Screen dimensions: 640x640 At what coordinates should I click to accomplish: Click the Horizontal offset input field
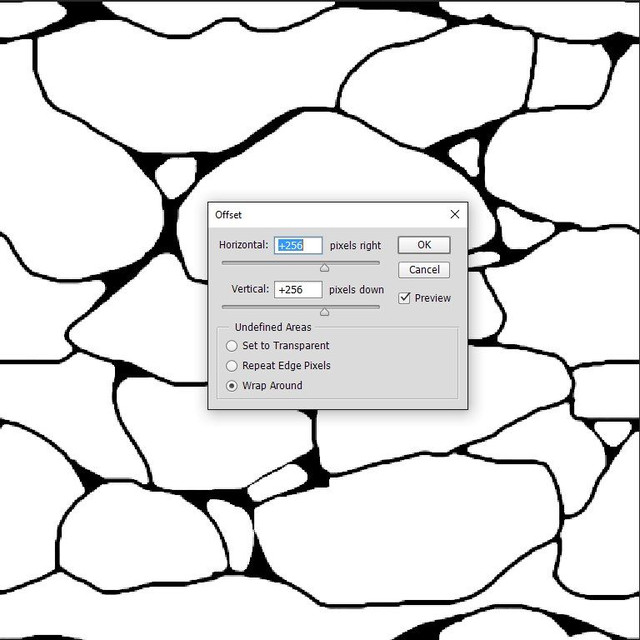[298, 245]
